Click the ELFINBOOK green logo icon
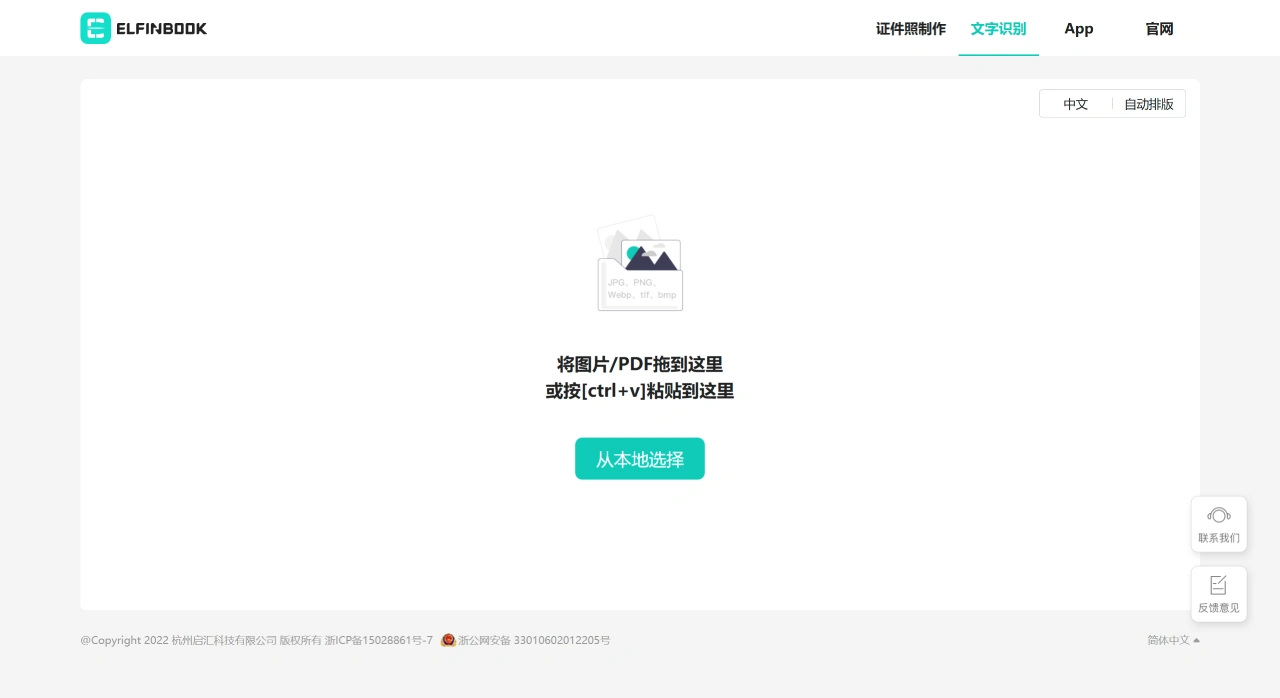The height and width of the screenshot is (698, 1280). (x=95, y=28)
